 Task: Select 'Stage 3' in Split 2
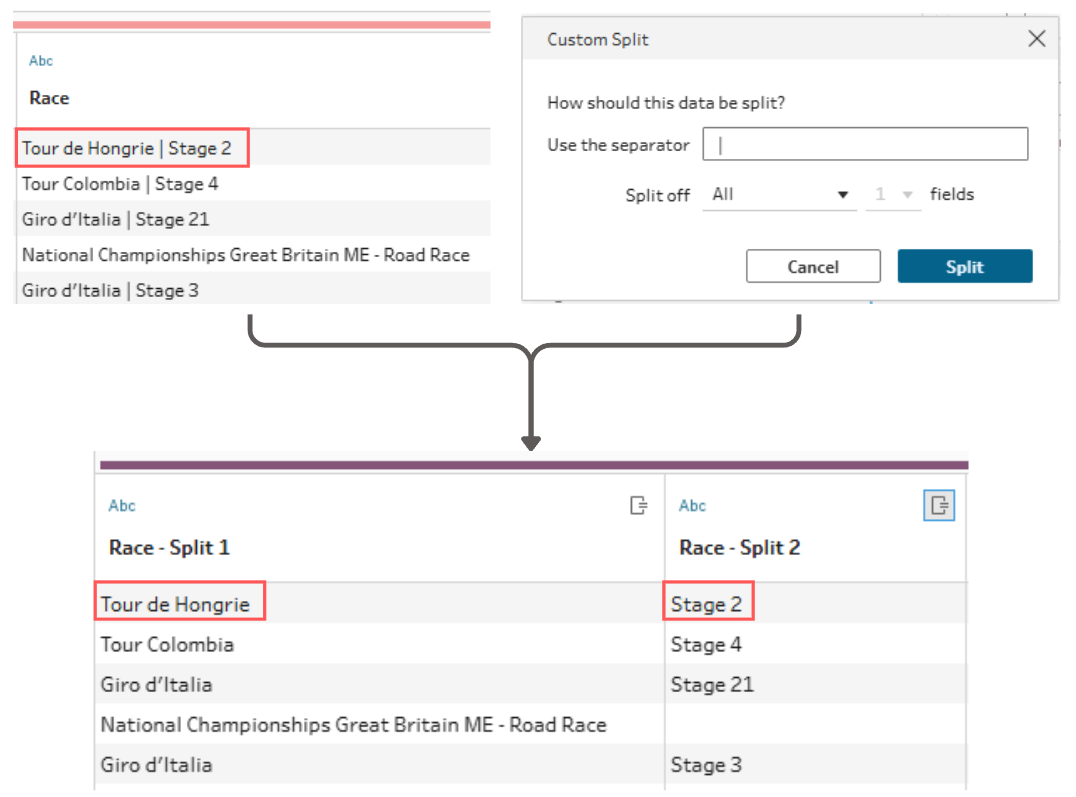(x=706, y=765)
